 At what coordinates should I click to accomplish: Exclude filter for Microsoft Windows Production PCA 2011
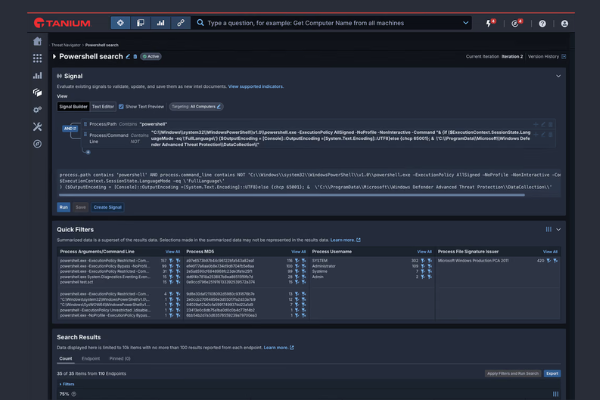tap(555, 261)
